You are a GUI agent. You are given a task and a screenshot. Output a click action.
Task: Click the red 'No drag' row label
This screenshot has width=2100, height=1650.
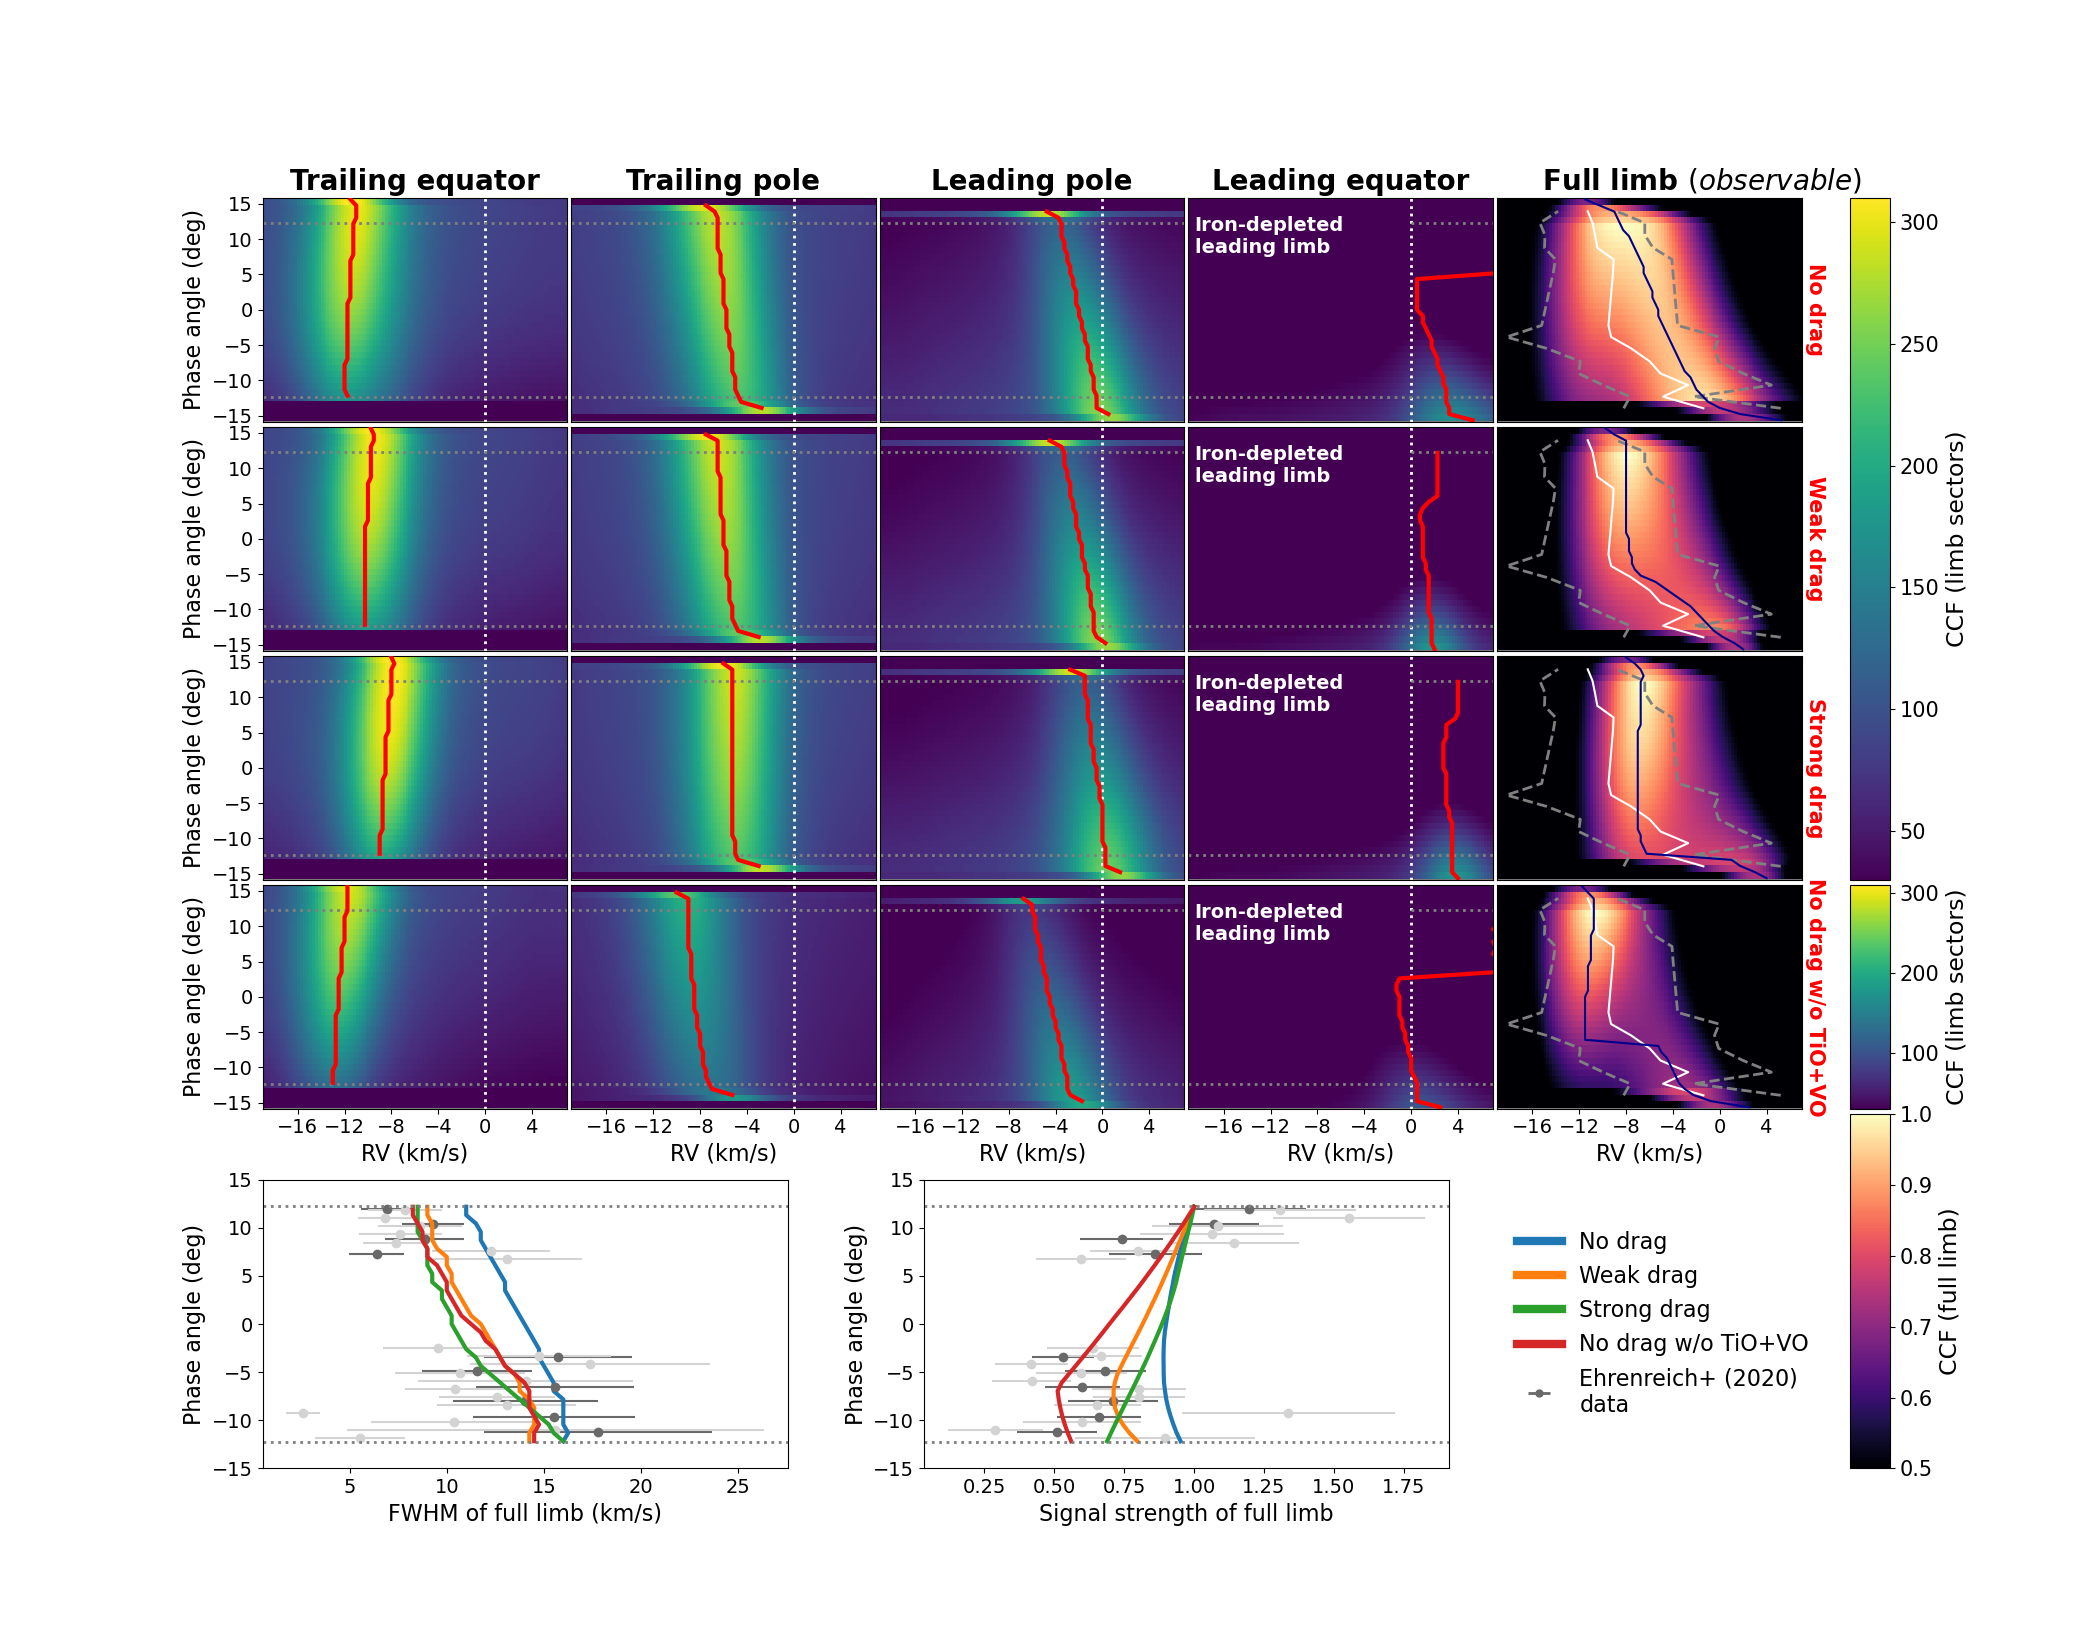pyautogui.click(x=1817, y=310)
